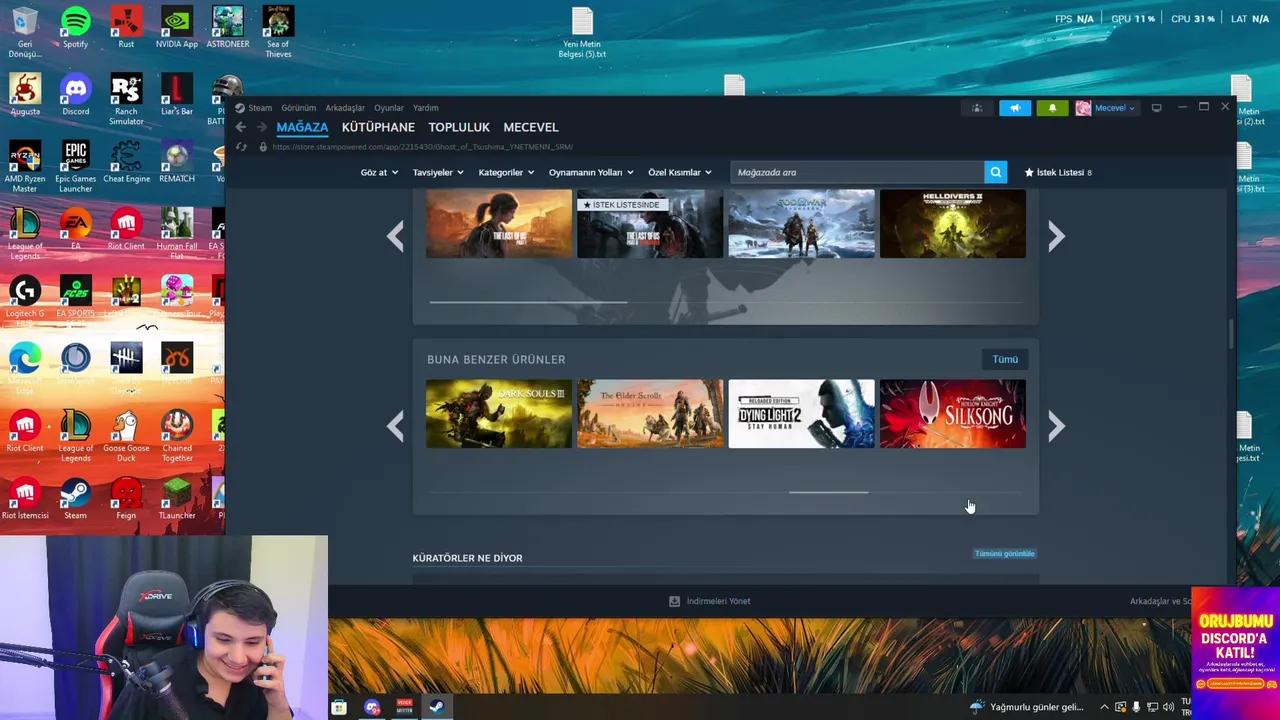Open Discord desktop shortcut

tap(75, 95)
